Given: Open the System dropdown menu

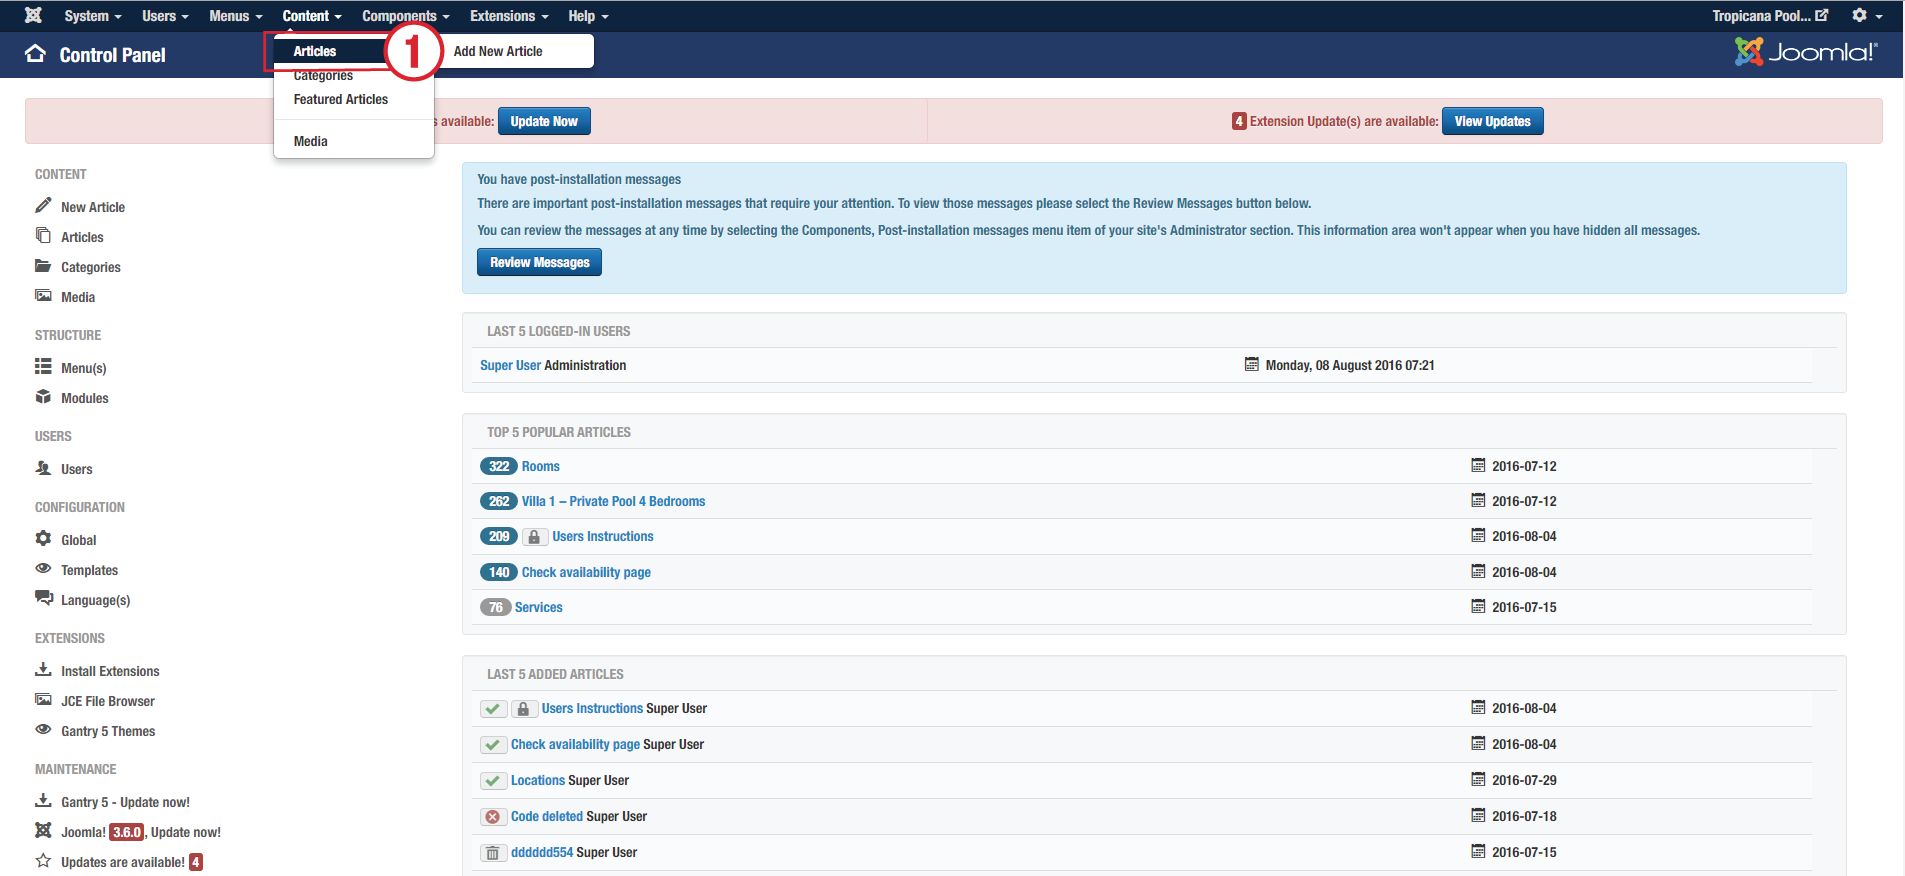Looking at the screenshot, I should coord(93,16).
